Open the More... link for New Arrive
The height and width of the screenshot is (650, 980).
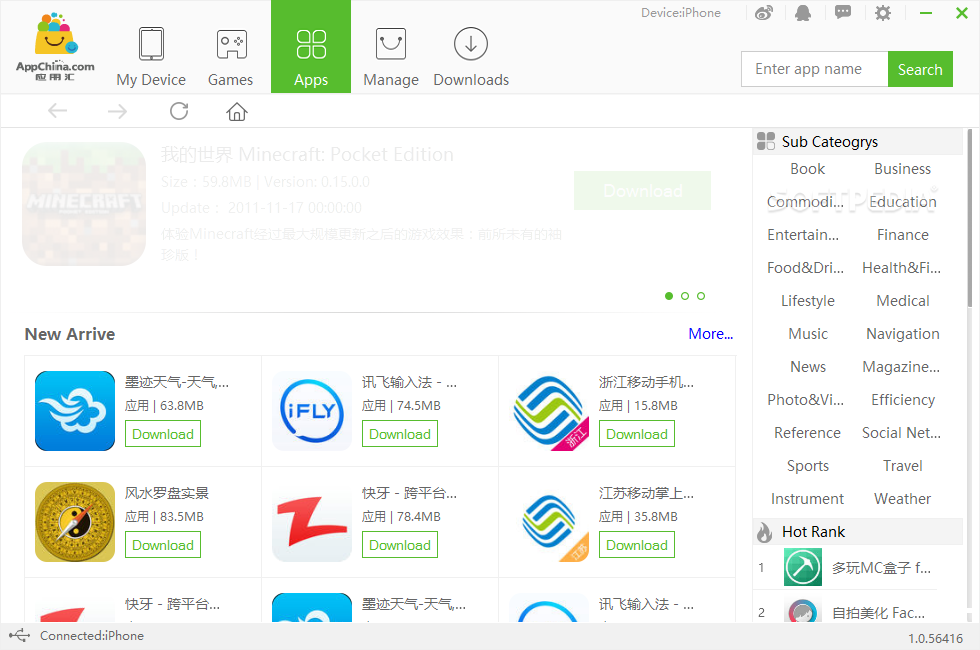pyautogui.click(x=711, y=334)
